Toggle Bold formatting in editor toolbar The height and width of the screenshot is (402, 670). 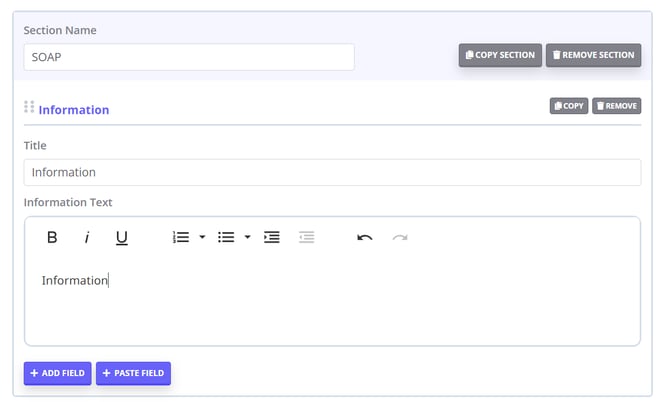pyautogui.click(x=52, y=238)
